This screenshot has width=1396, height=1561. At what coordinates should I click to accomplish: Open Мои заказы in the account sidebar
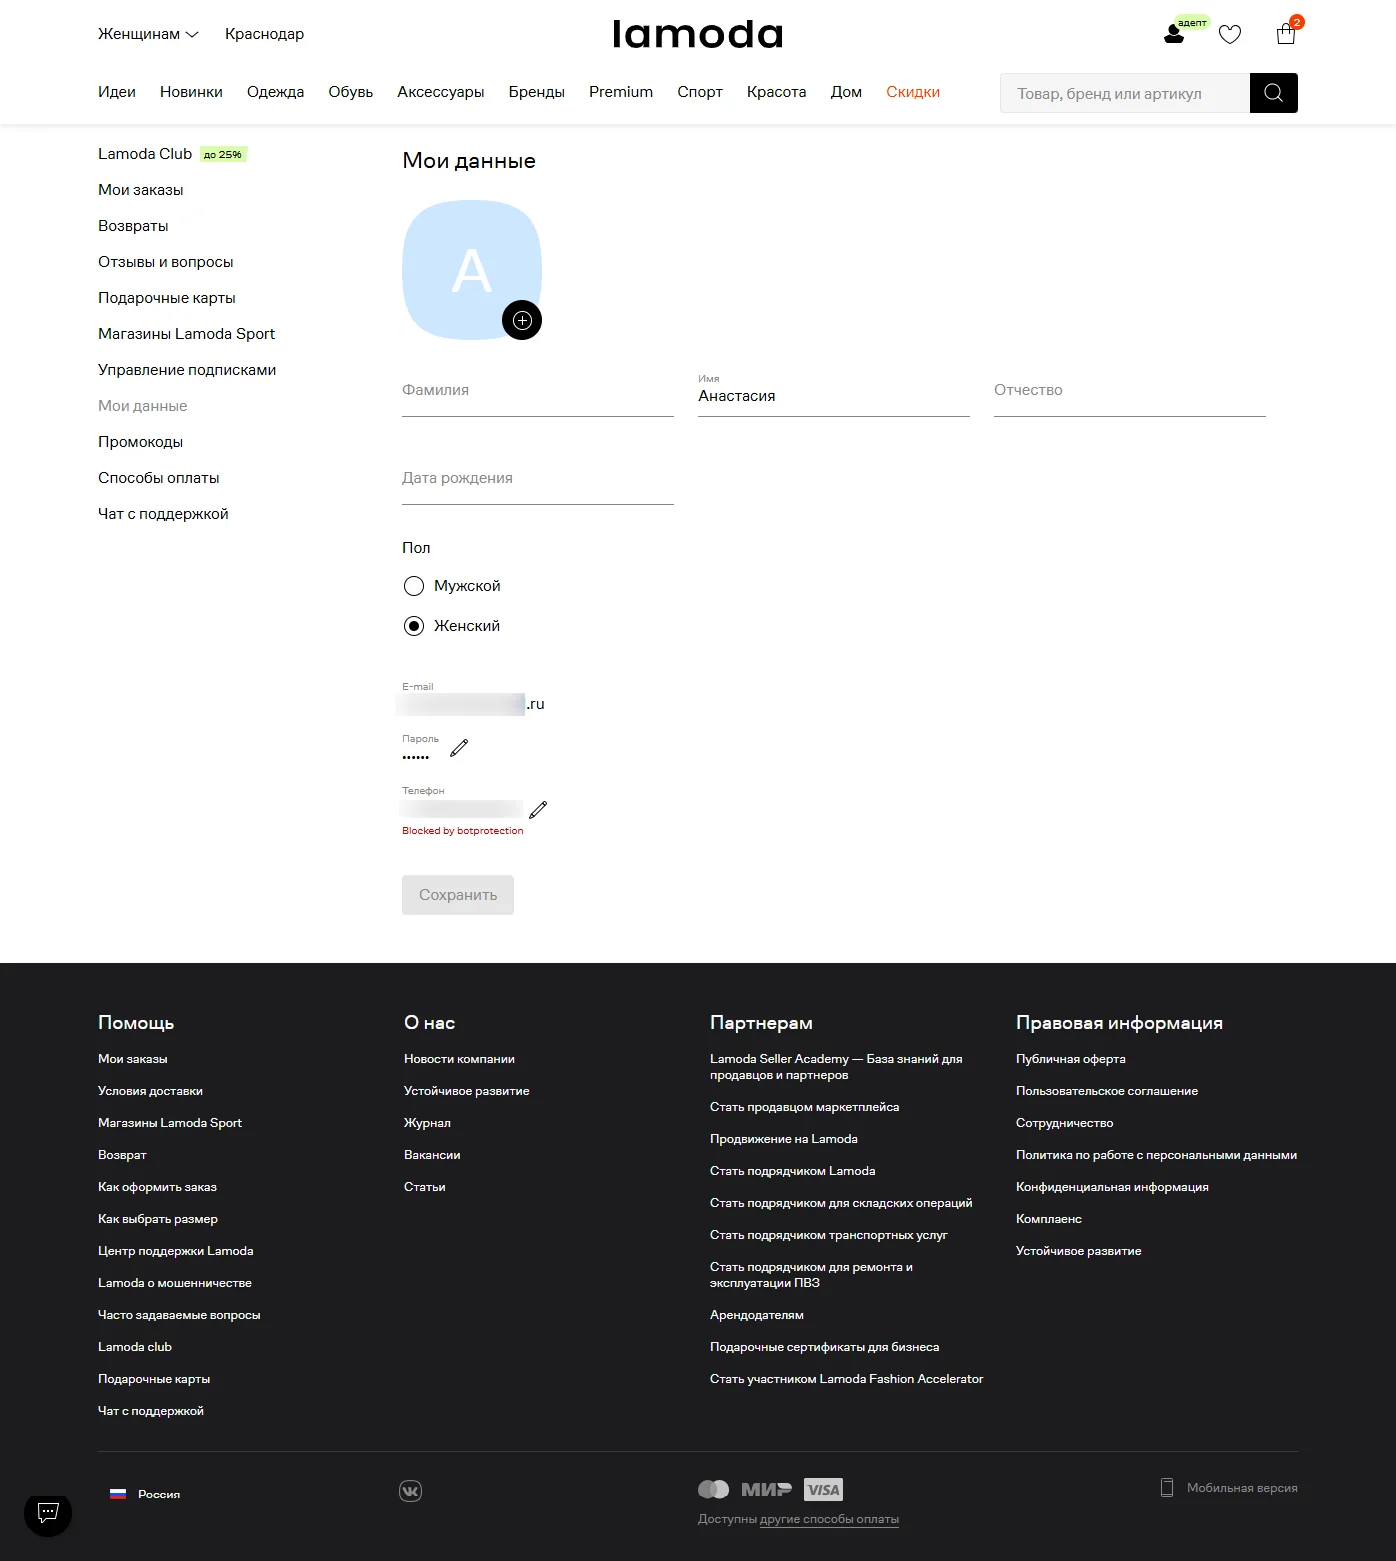141,190
